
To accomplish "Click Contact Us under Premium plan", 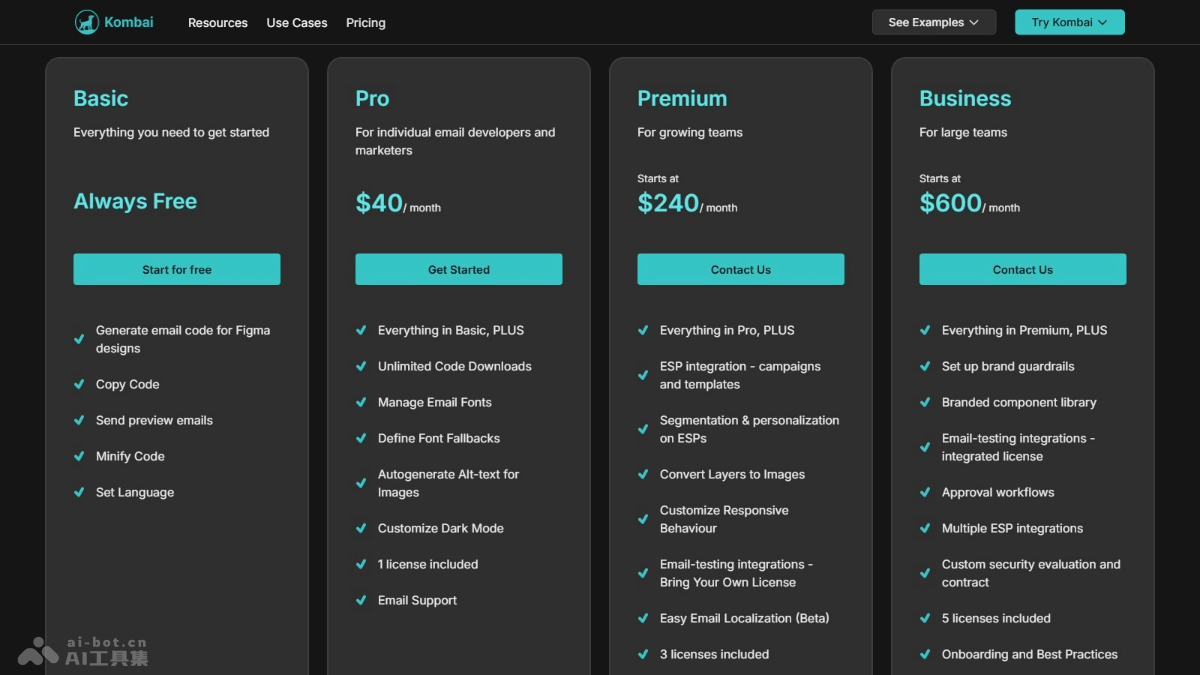I will click(741, 269).
